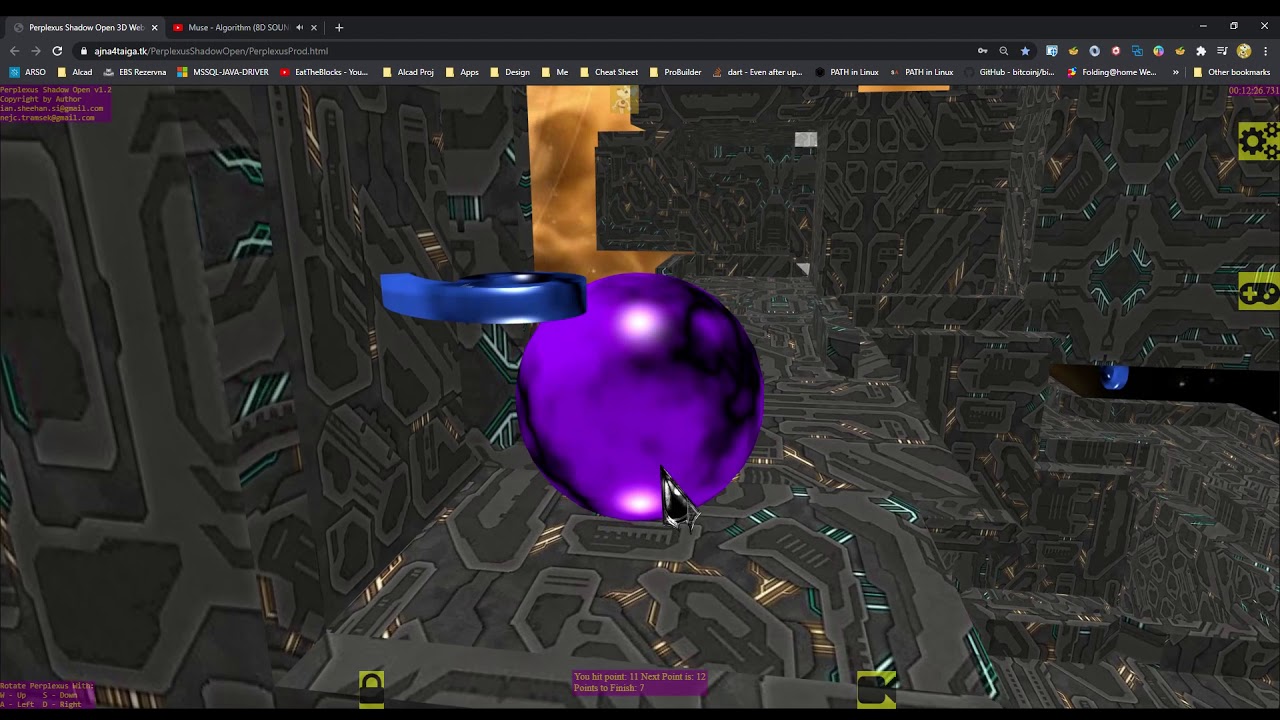Click the points status text at bottom
The image size is (1280, 720).
coord(640,683)
